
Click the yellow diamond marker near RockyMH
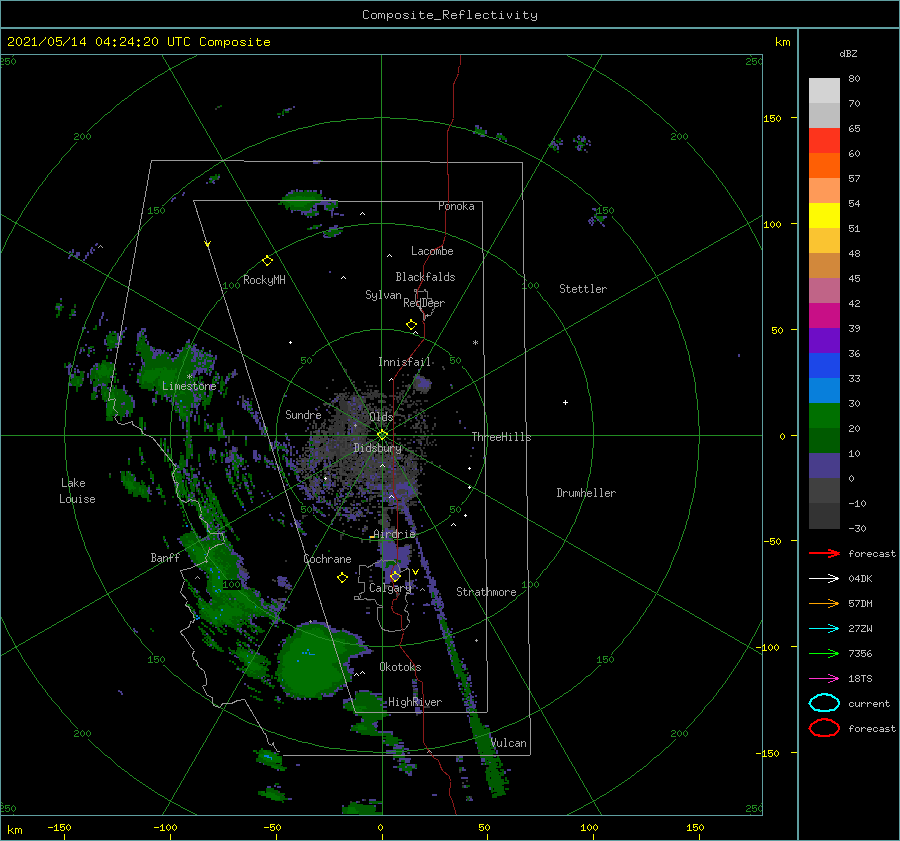point(267,261)
